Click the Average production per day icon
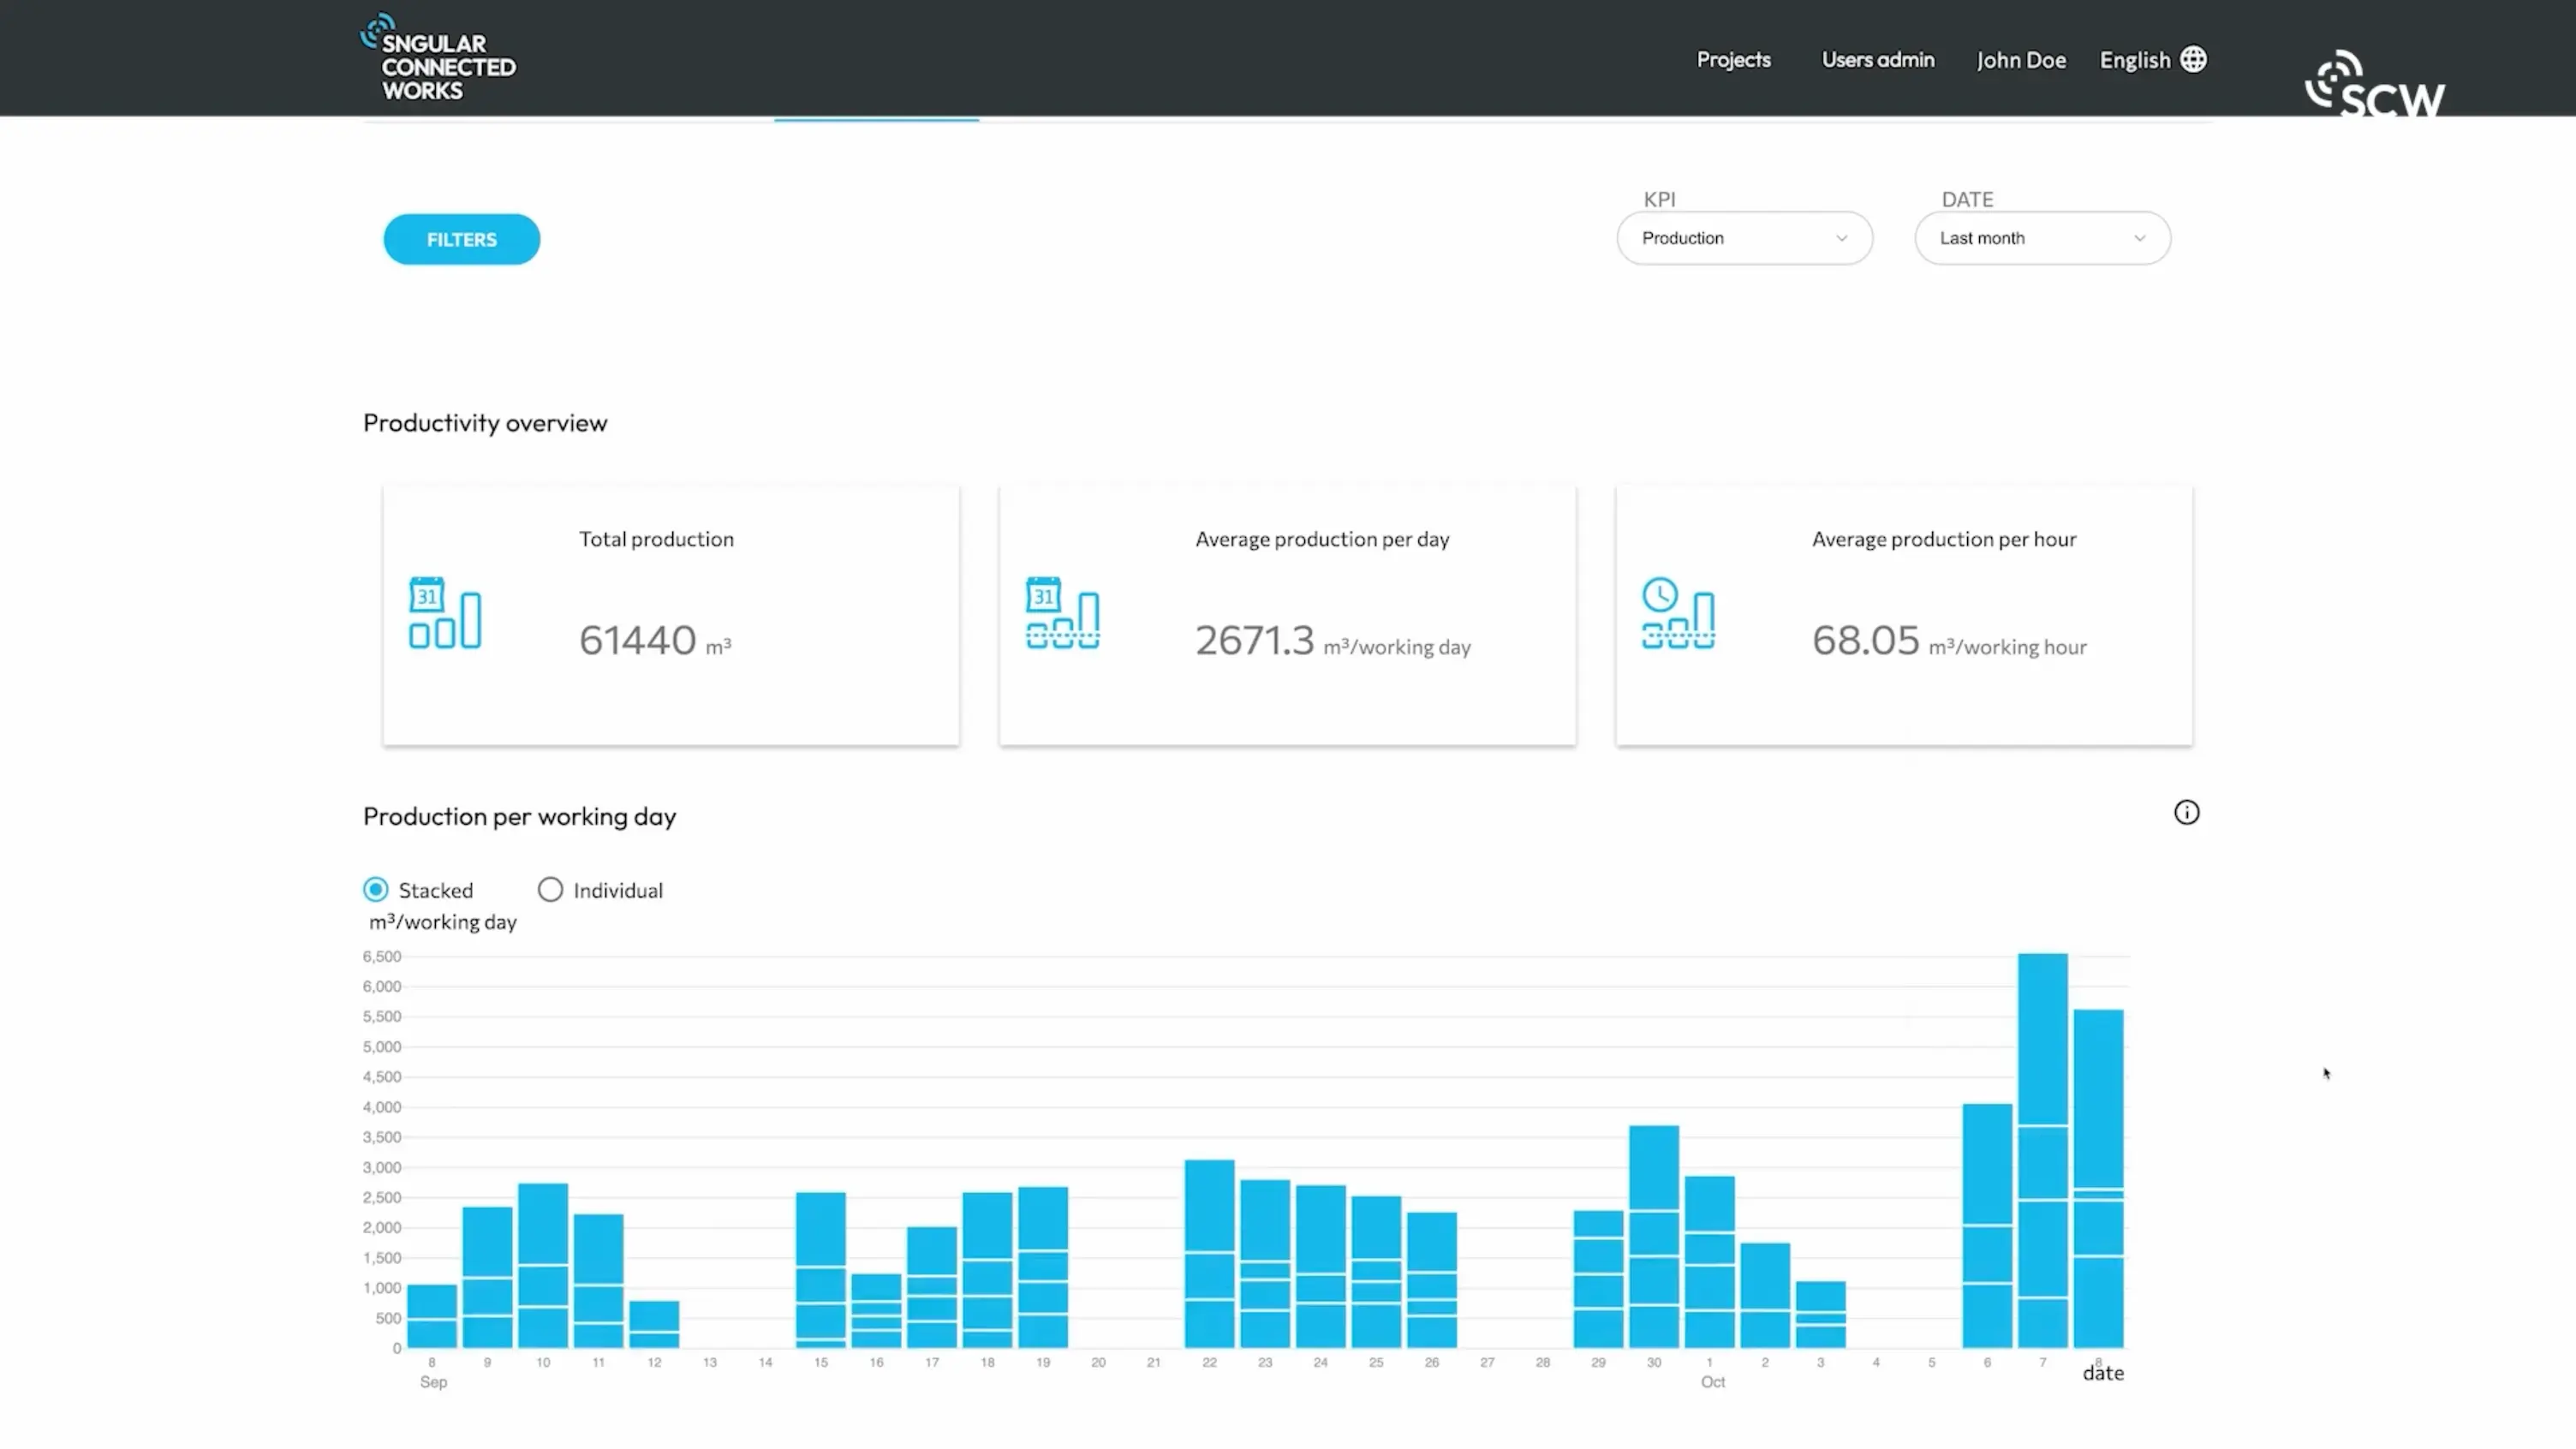This screenshot has height=1449, width=2576. (x=1062, y=613)
